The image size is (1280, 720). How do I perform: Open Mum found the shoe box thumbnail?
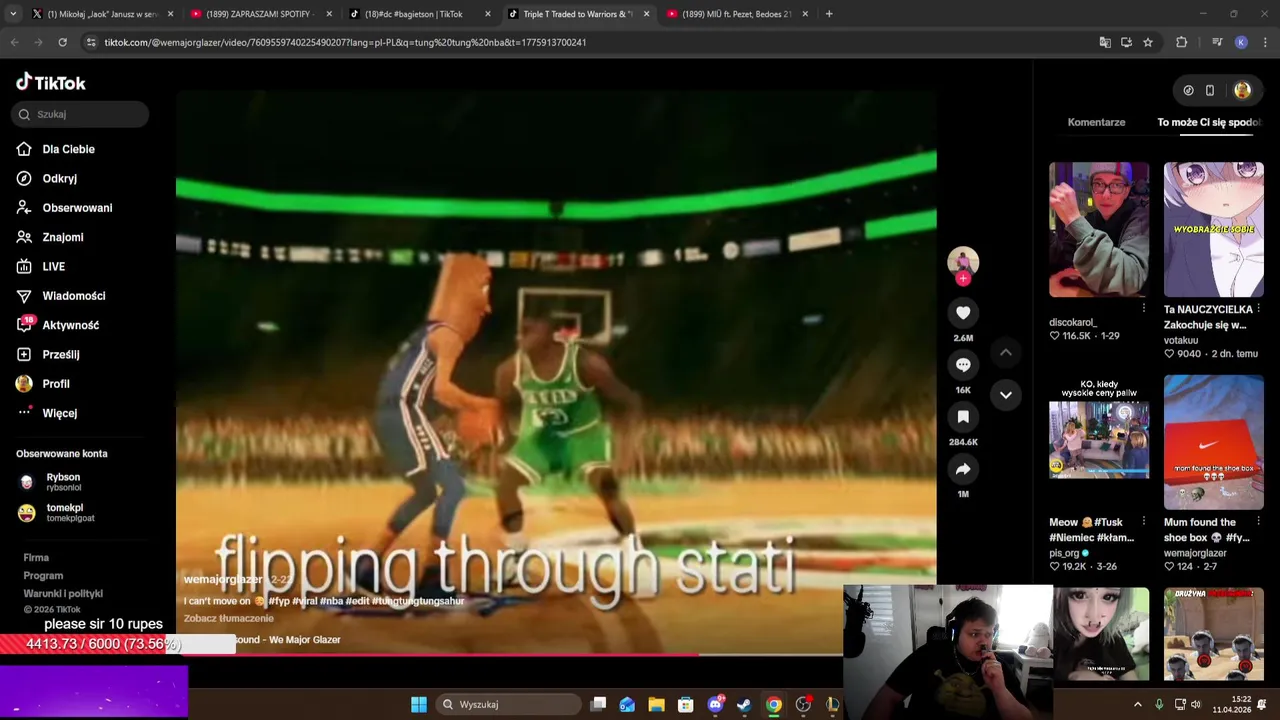click(x=1214, y=442)
